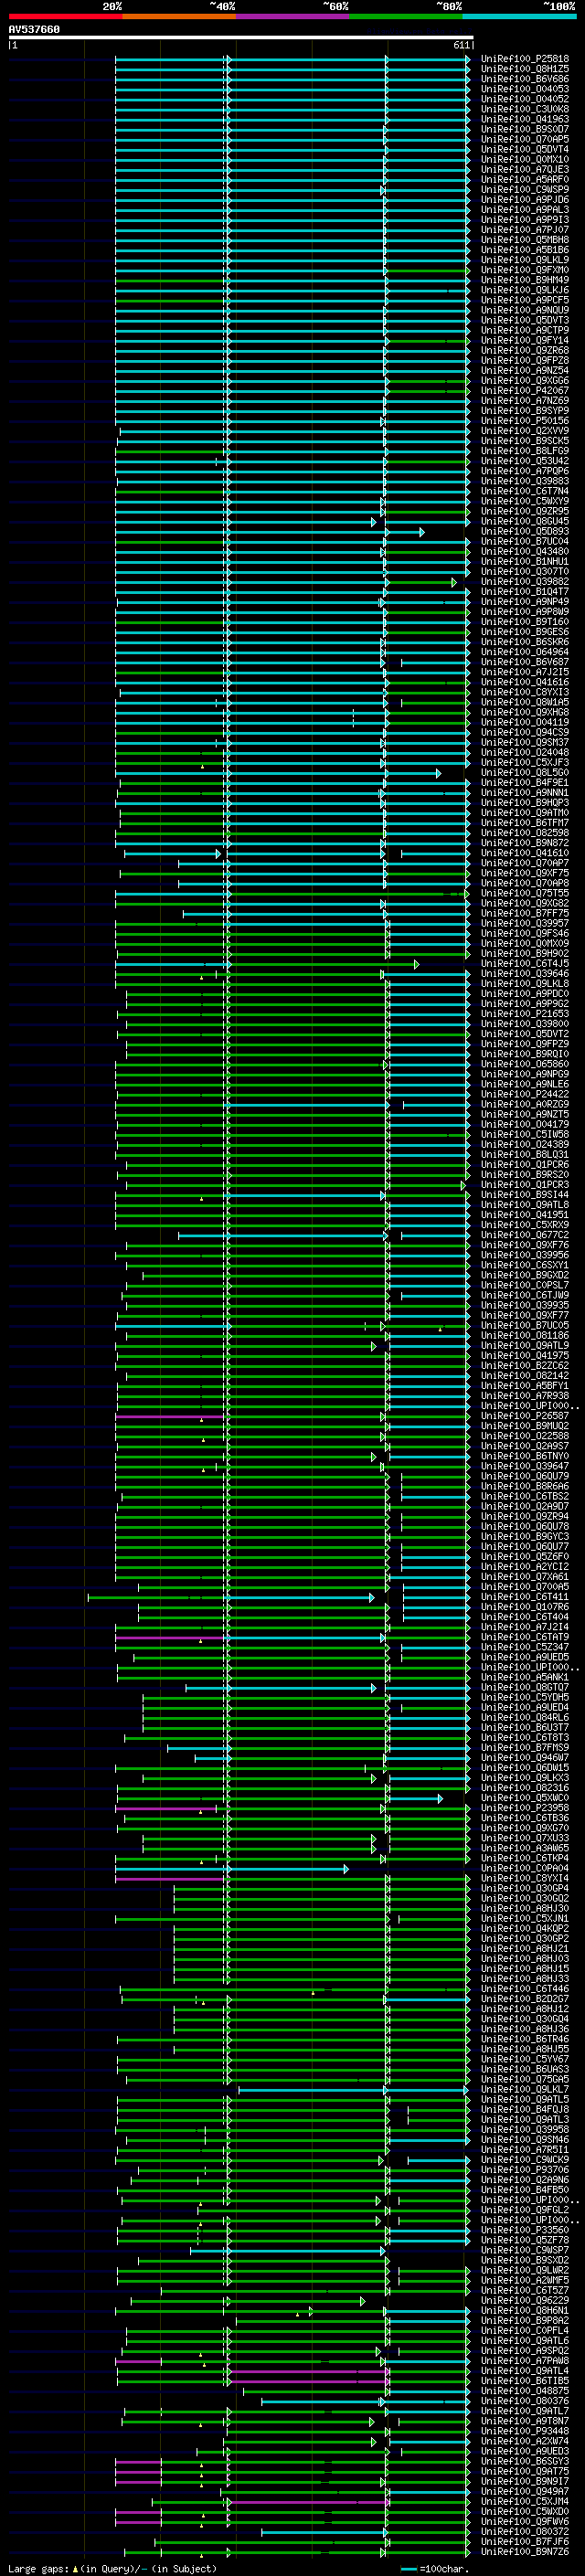Select the label UniRef100_Q9LKL9
The image size is (585, 2576).
point(525,260)
